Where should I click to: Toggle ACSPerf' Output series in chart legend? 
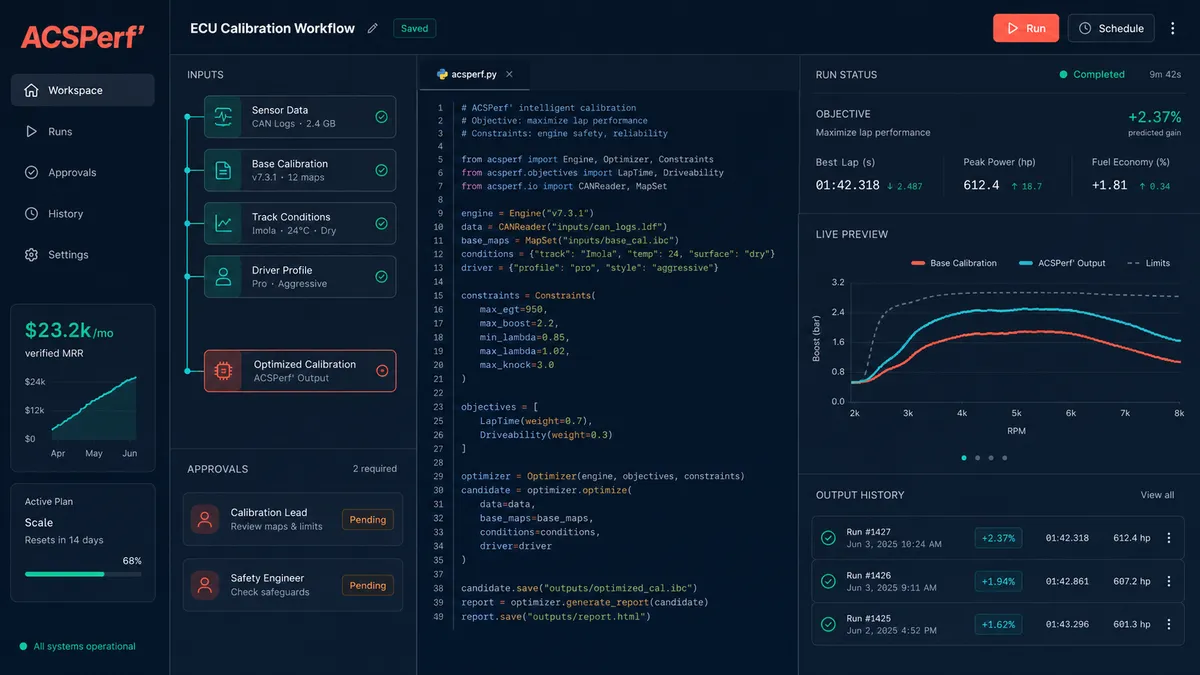[1062, 263]
